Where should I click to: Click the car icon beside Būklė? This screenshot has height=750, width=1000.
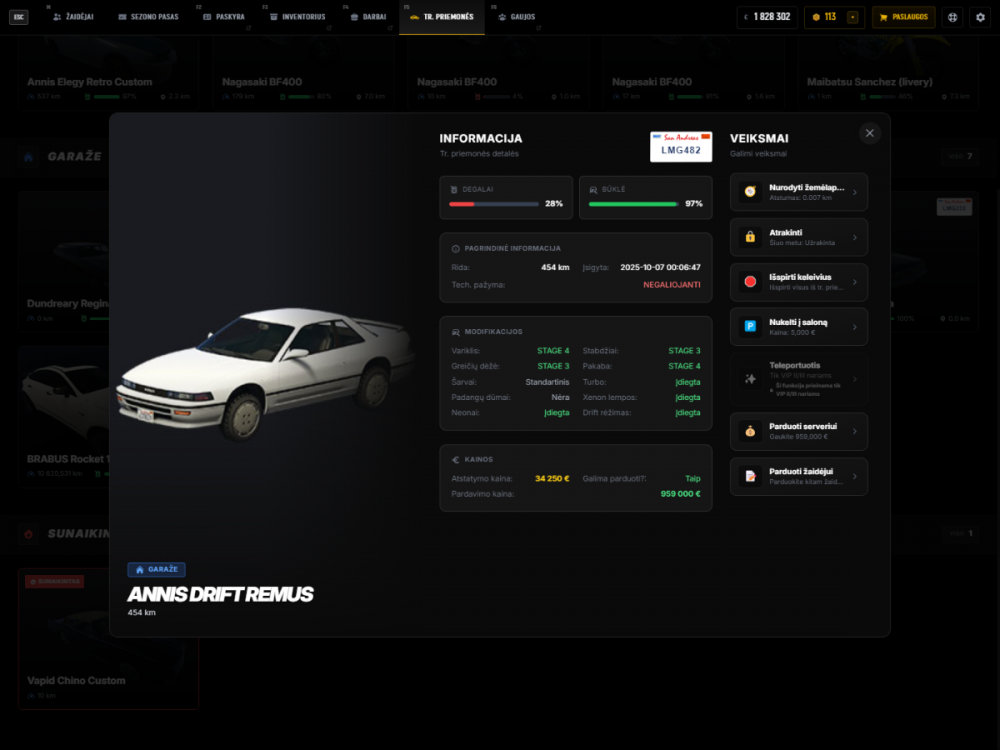pyautogui.click(x=593, y=189)
